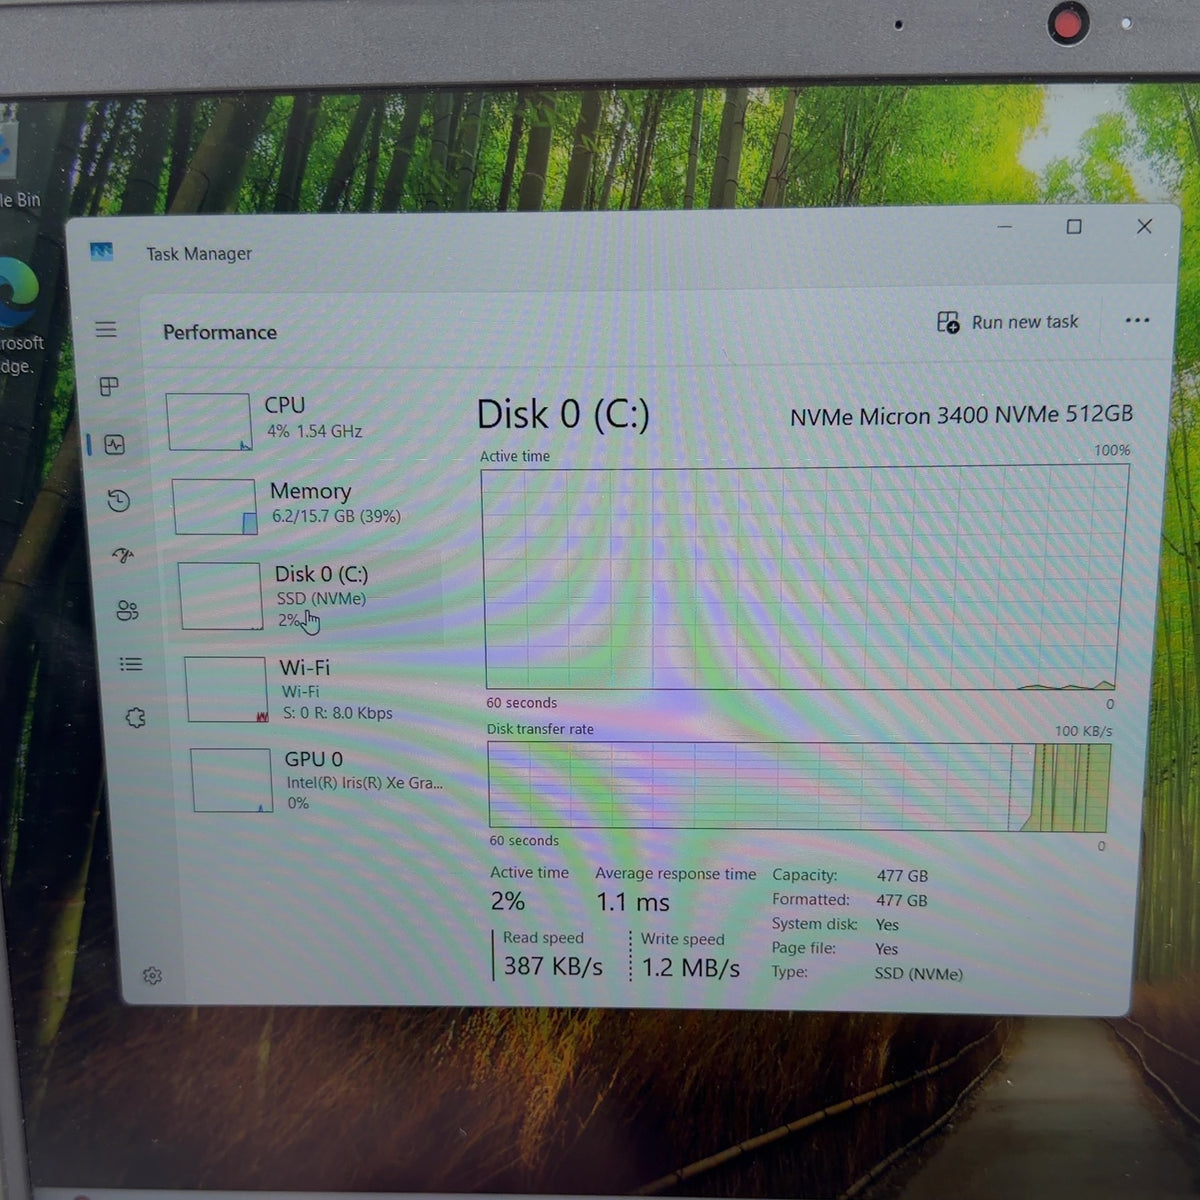Click the CPU mini graph thumbnail
The height and width of the screenshot is (1200, 1200).
point(209,422)
